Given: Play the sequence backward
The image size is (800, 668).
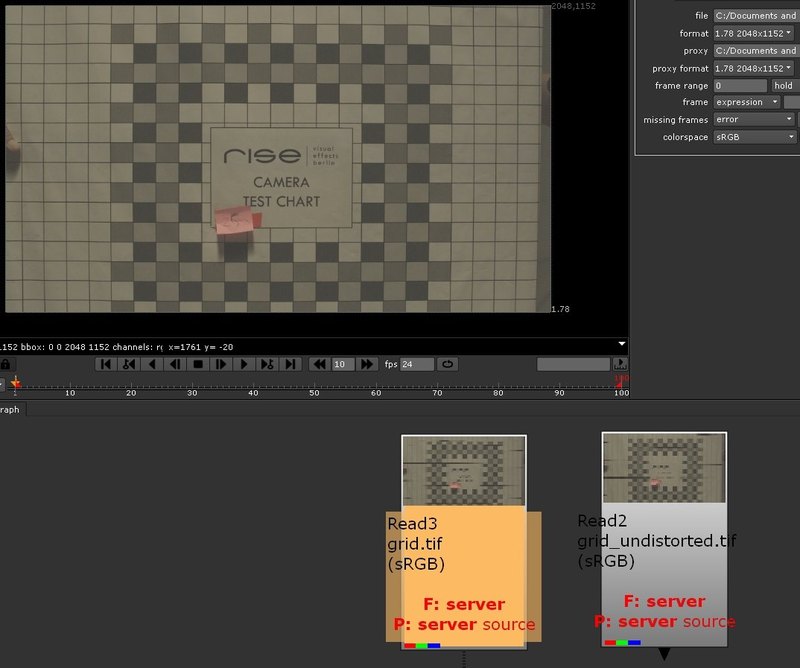Looking at the screenshot, I should pyautogui.click(x=152, y=365).
